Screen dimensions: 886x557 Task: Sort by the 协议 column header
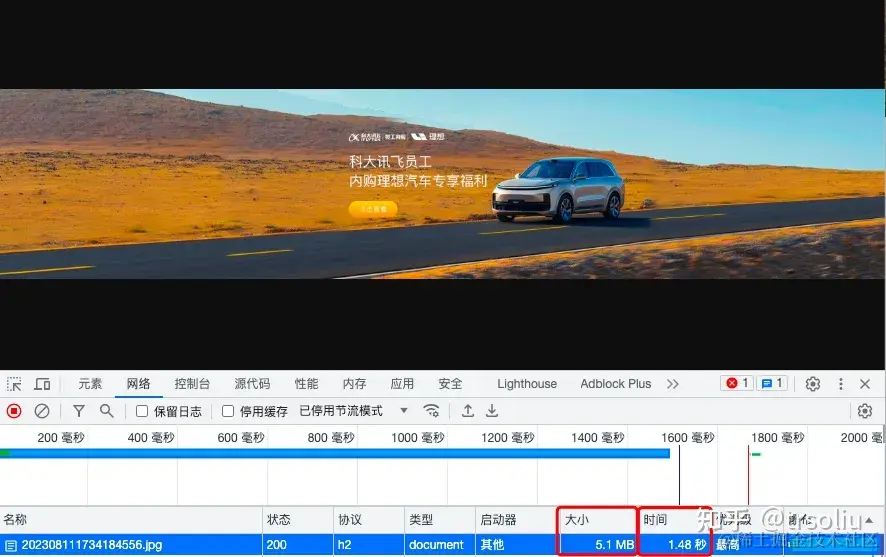369,520
